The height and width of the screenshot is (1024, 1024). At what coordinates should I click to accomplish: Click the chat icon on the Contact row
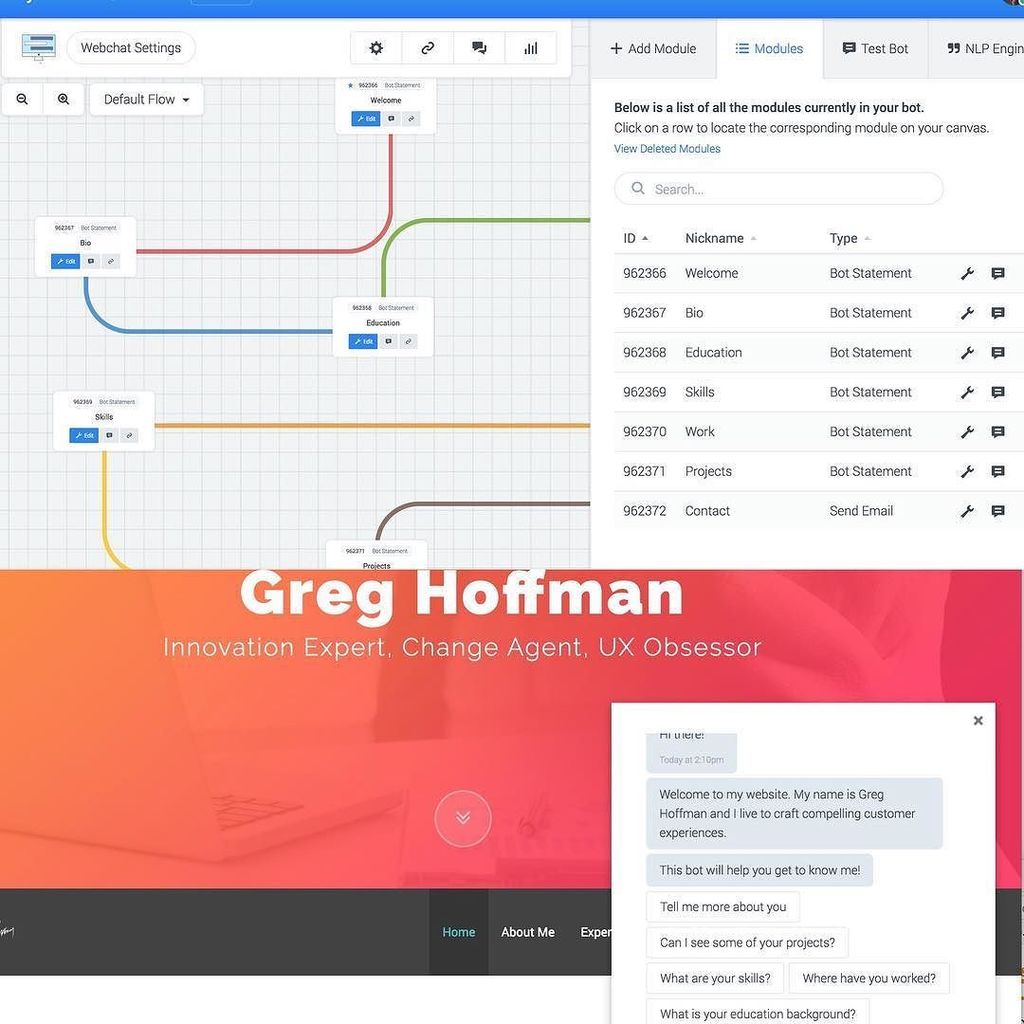[x=997, y=511]
